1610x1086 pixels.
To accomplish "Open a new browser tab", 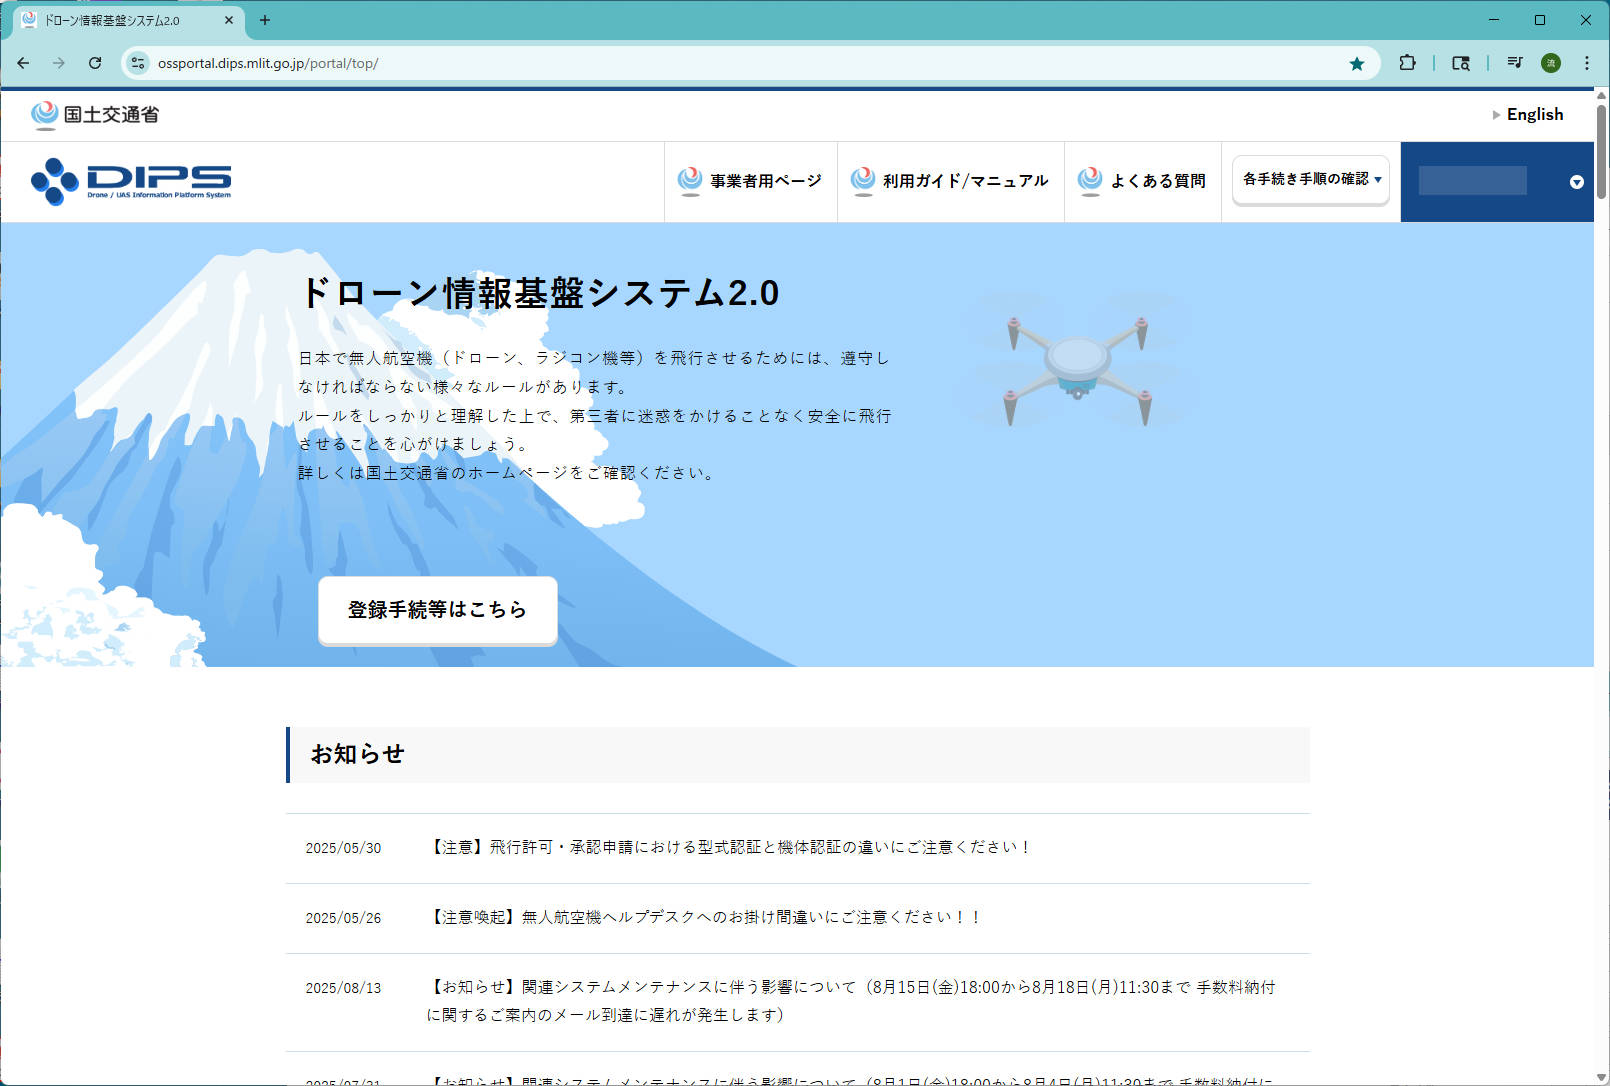I will point(265,20).
